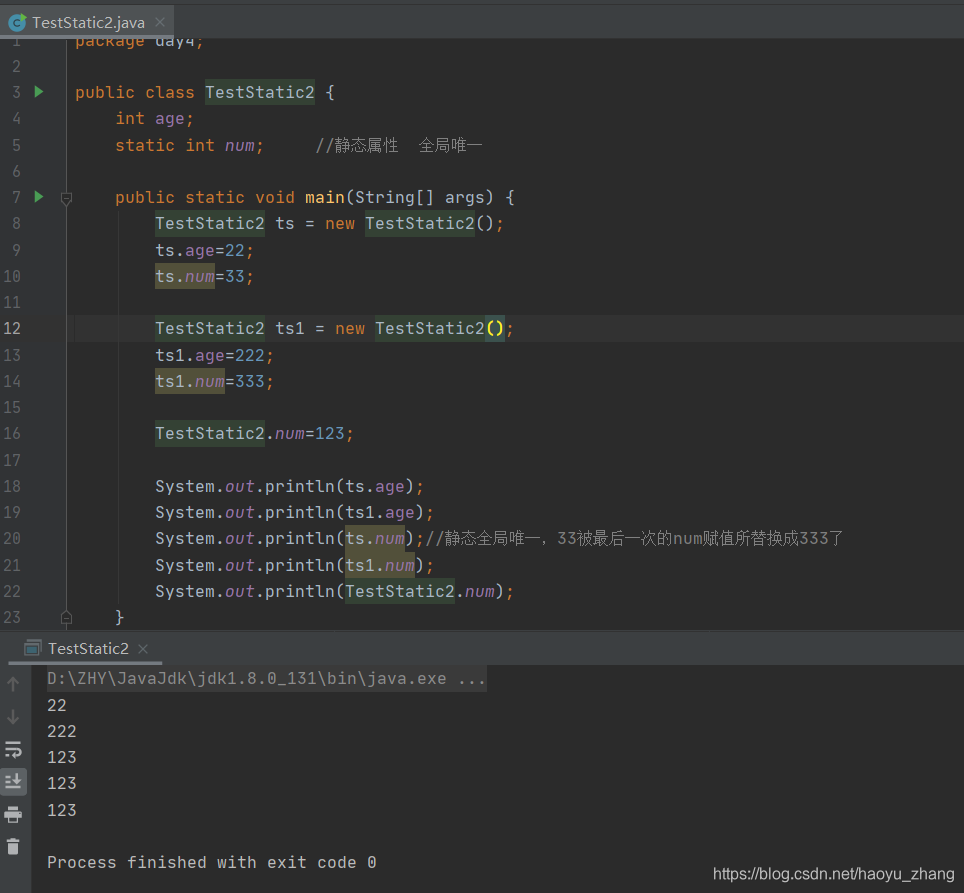The width and height of the screenshot is (964, 893).
Task: Click the TestStatic2 class name on line 3
Action: tap(259, 92)
